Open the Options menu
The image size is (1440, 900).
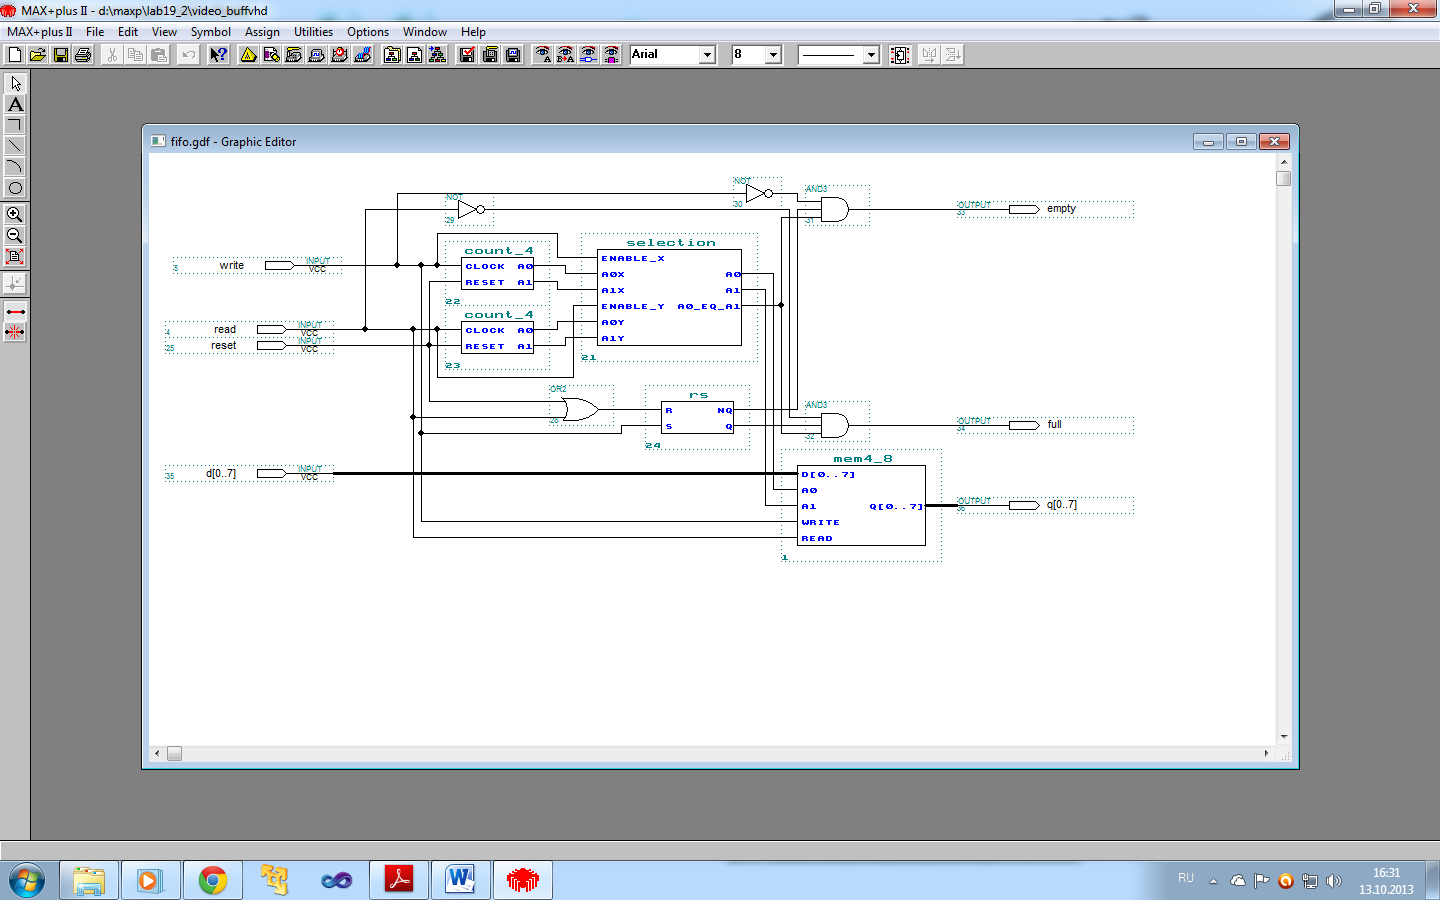point(368,32)
